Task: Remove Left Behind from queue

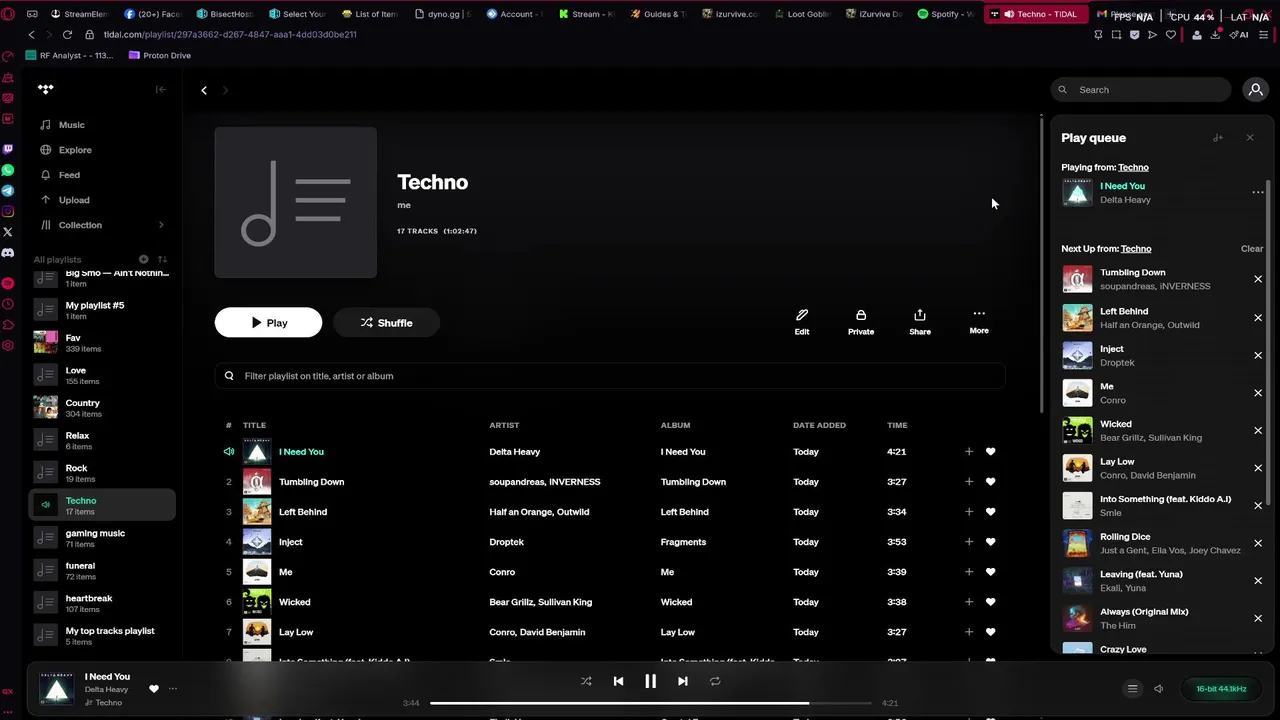Action: pyautogui.click(x=1258, y=318)
